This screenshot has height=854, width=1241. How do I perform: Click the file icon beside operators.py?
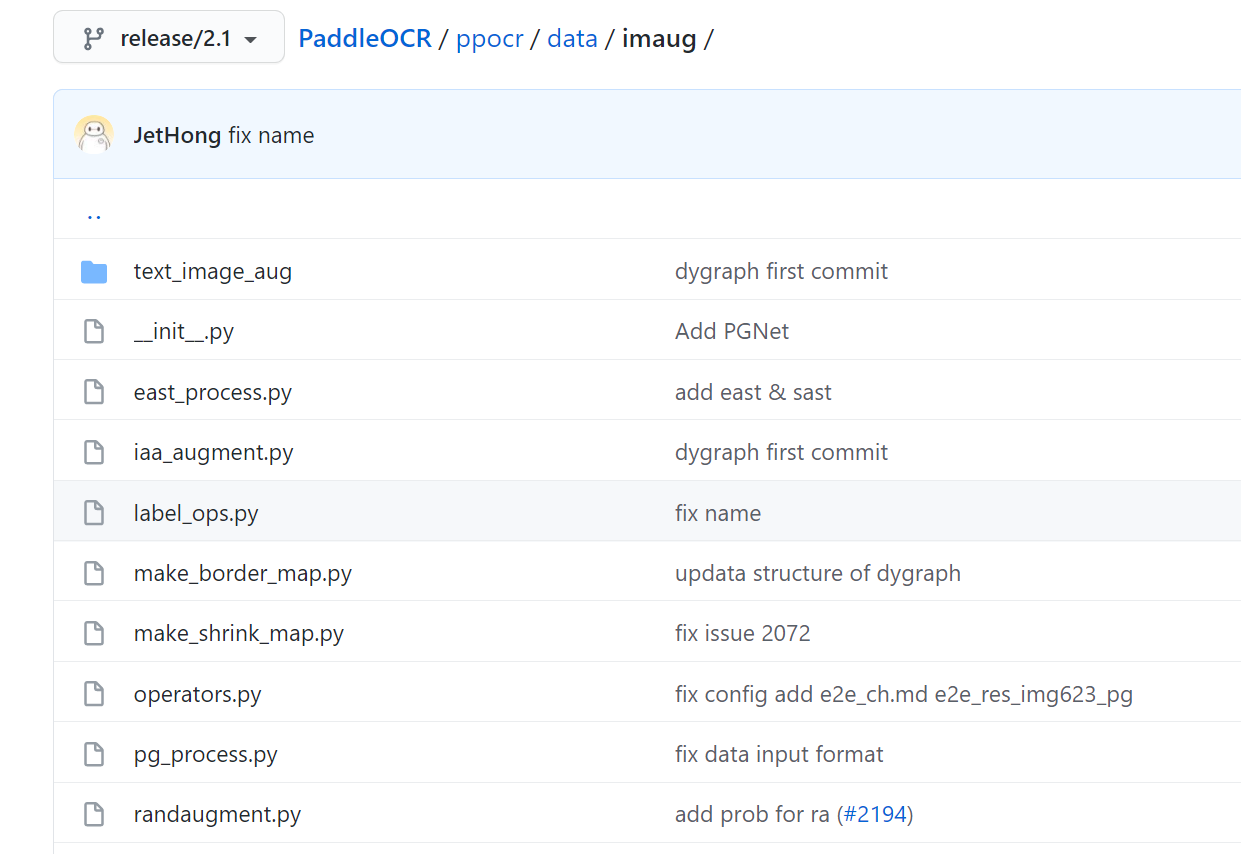pyautogui.click(x=93, y=693)
